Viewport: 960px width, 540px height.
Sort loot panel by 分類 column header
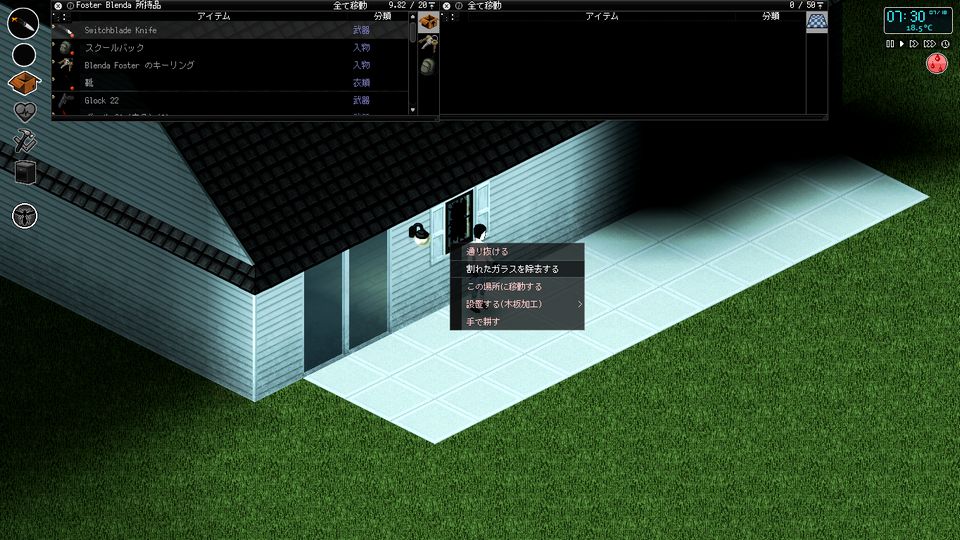[x=770, y=17]
